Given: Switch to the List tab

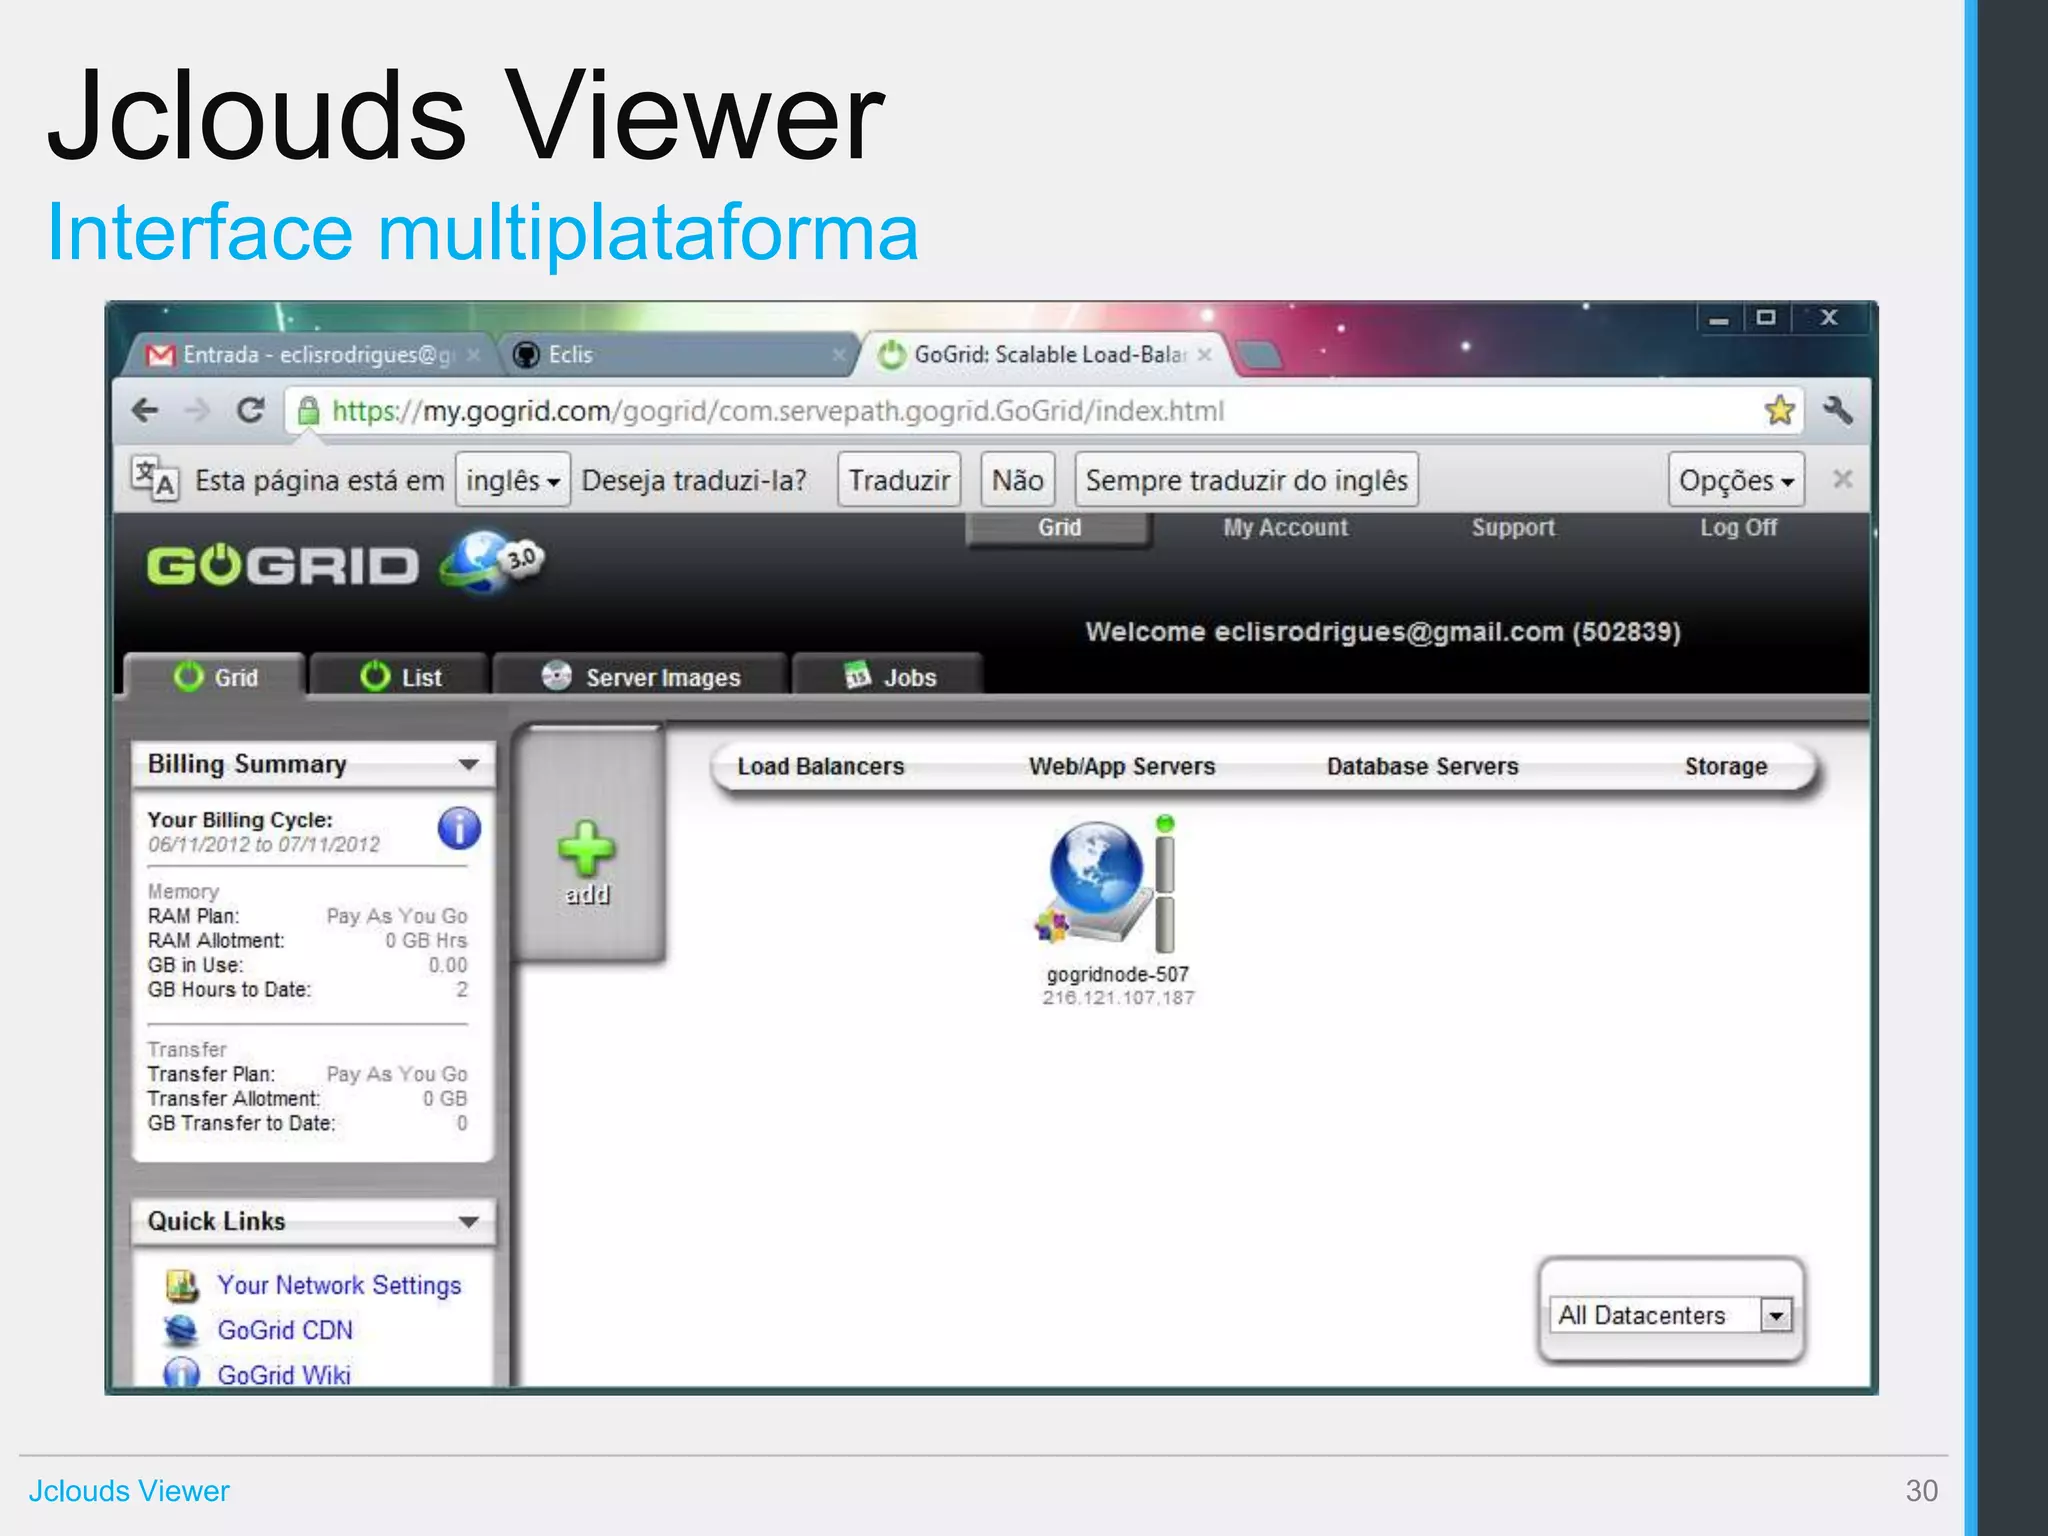Looking at the screenshot, I should (x=400, y=677).
